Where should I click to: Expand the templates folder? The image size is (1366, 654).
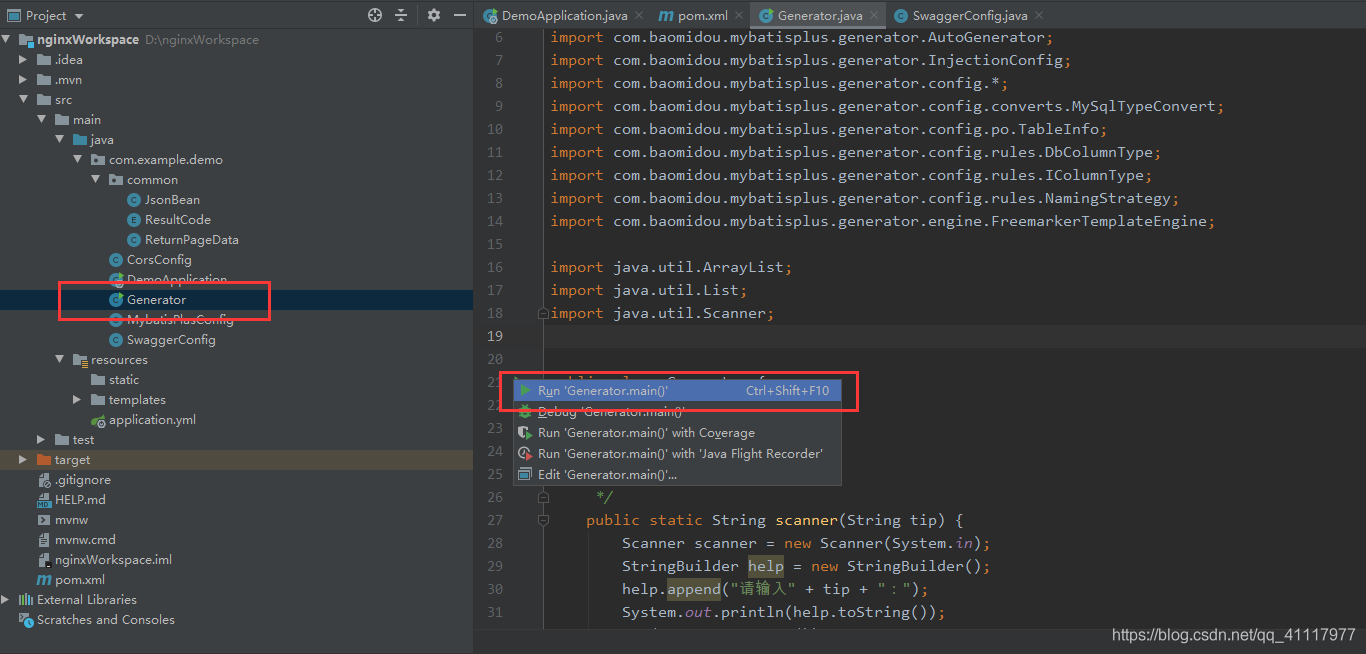coord(78,400)
